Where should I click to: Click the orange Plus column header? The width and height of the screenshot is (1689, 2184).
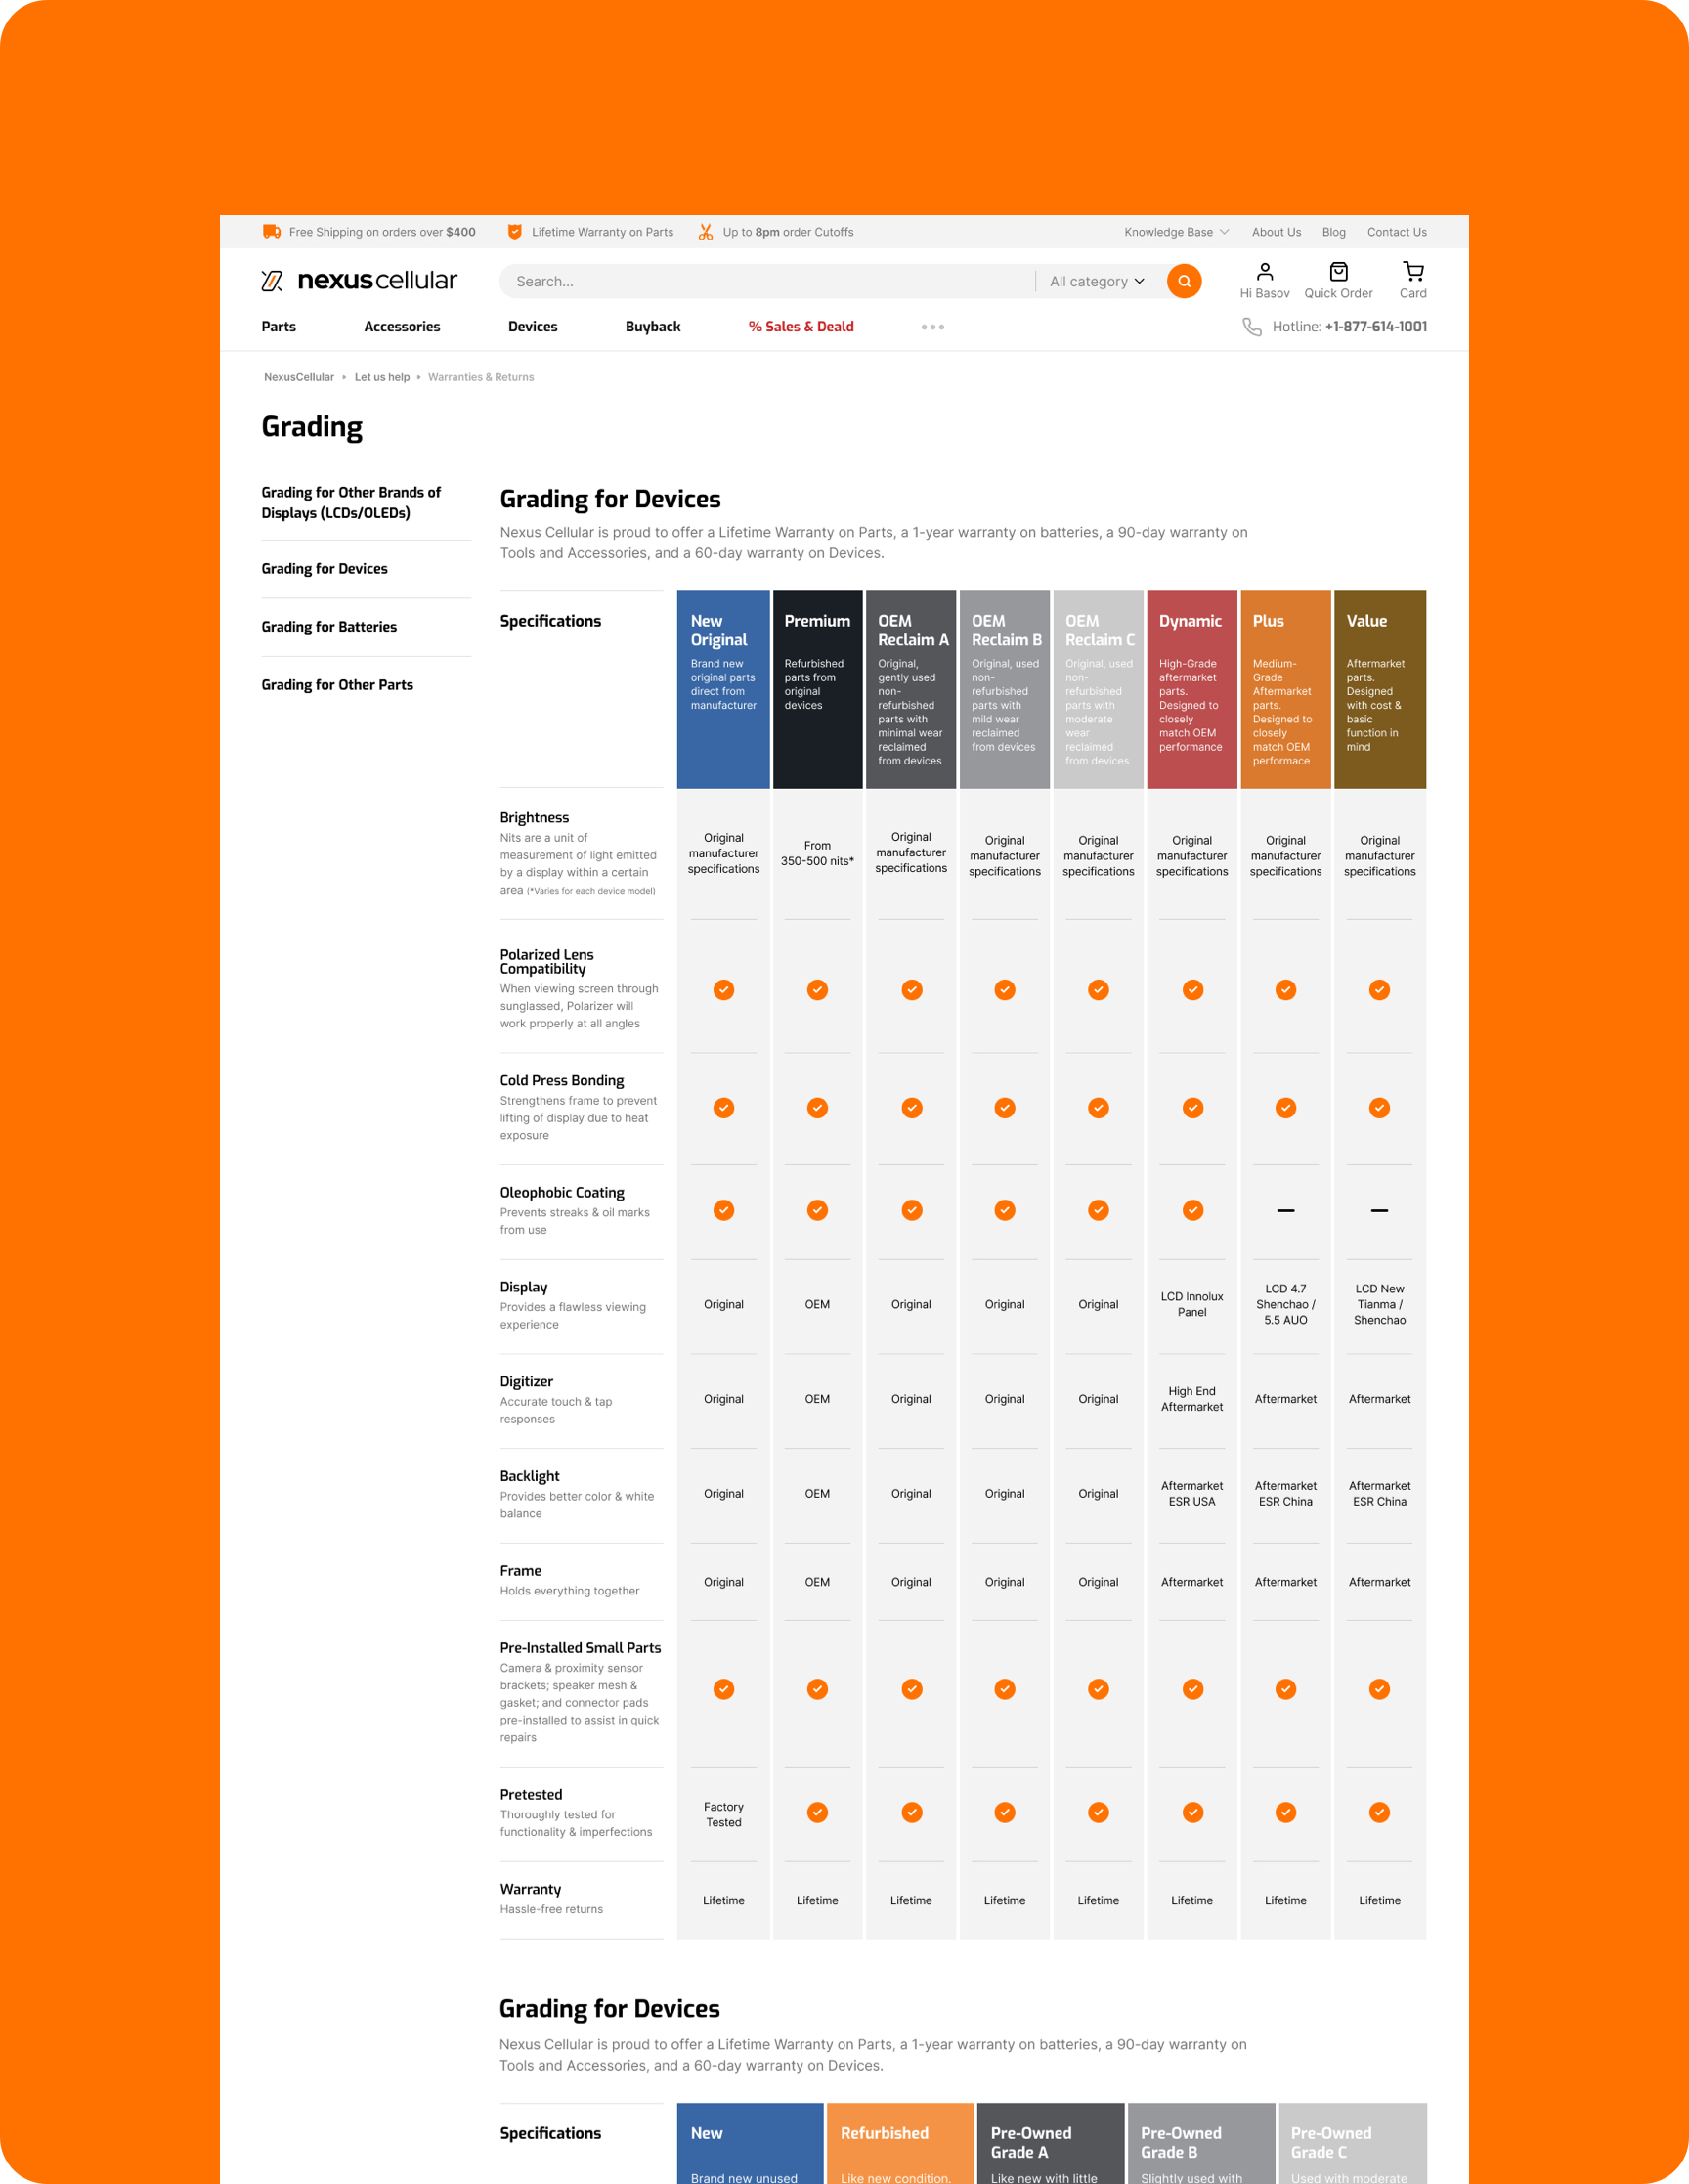click(x=1286, y=690)
